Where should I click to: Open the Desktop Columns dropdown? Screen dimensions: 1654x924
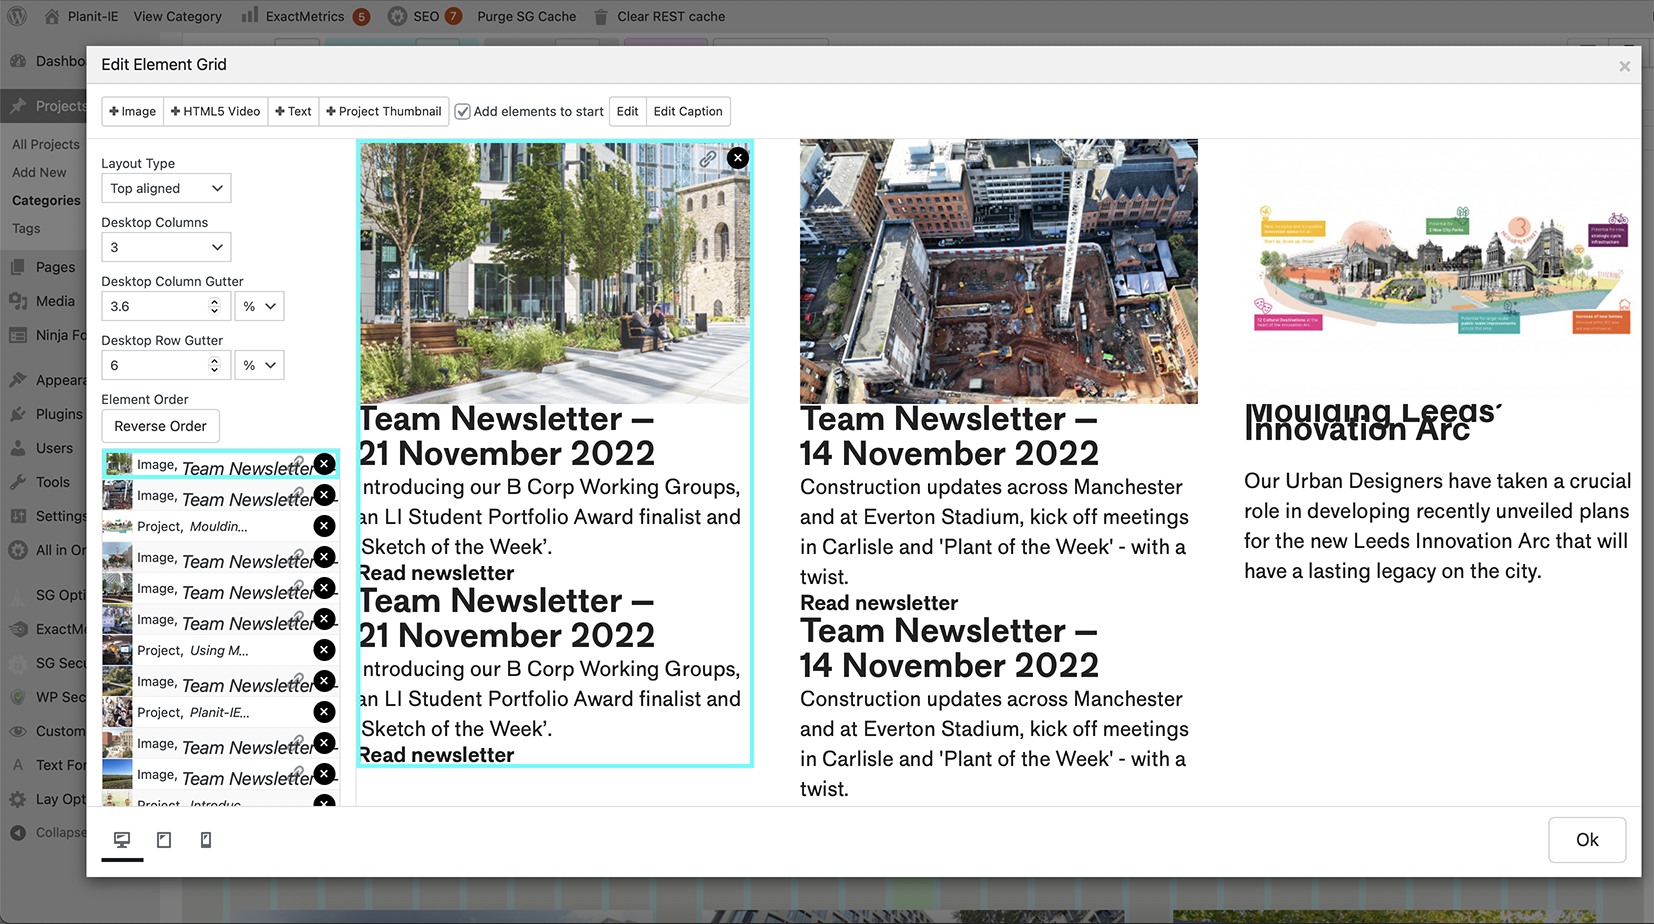(165, 247)
